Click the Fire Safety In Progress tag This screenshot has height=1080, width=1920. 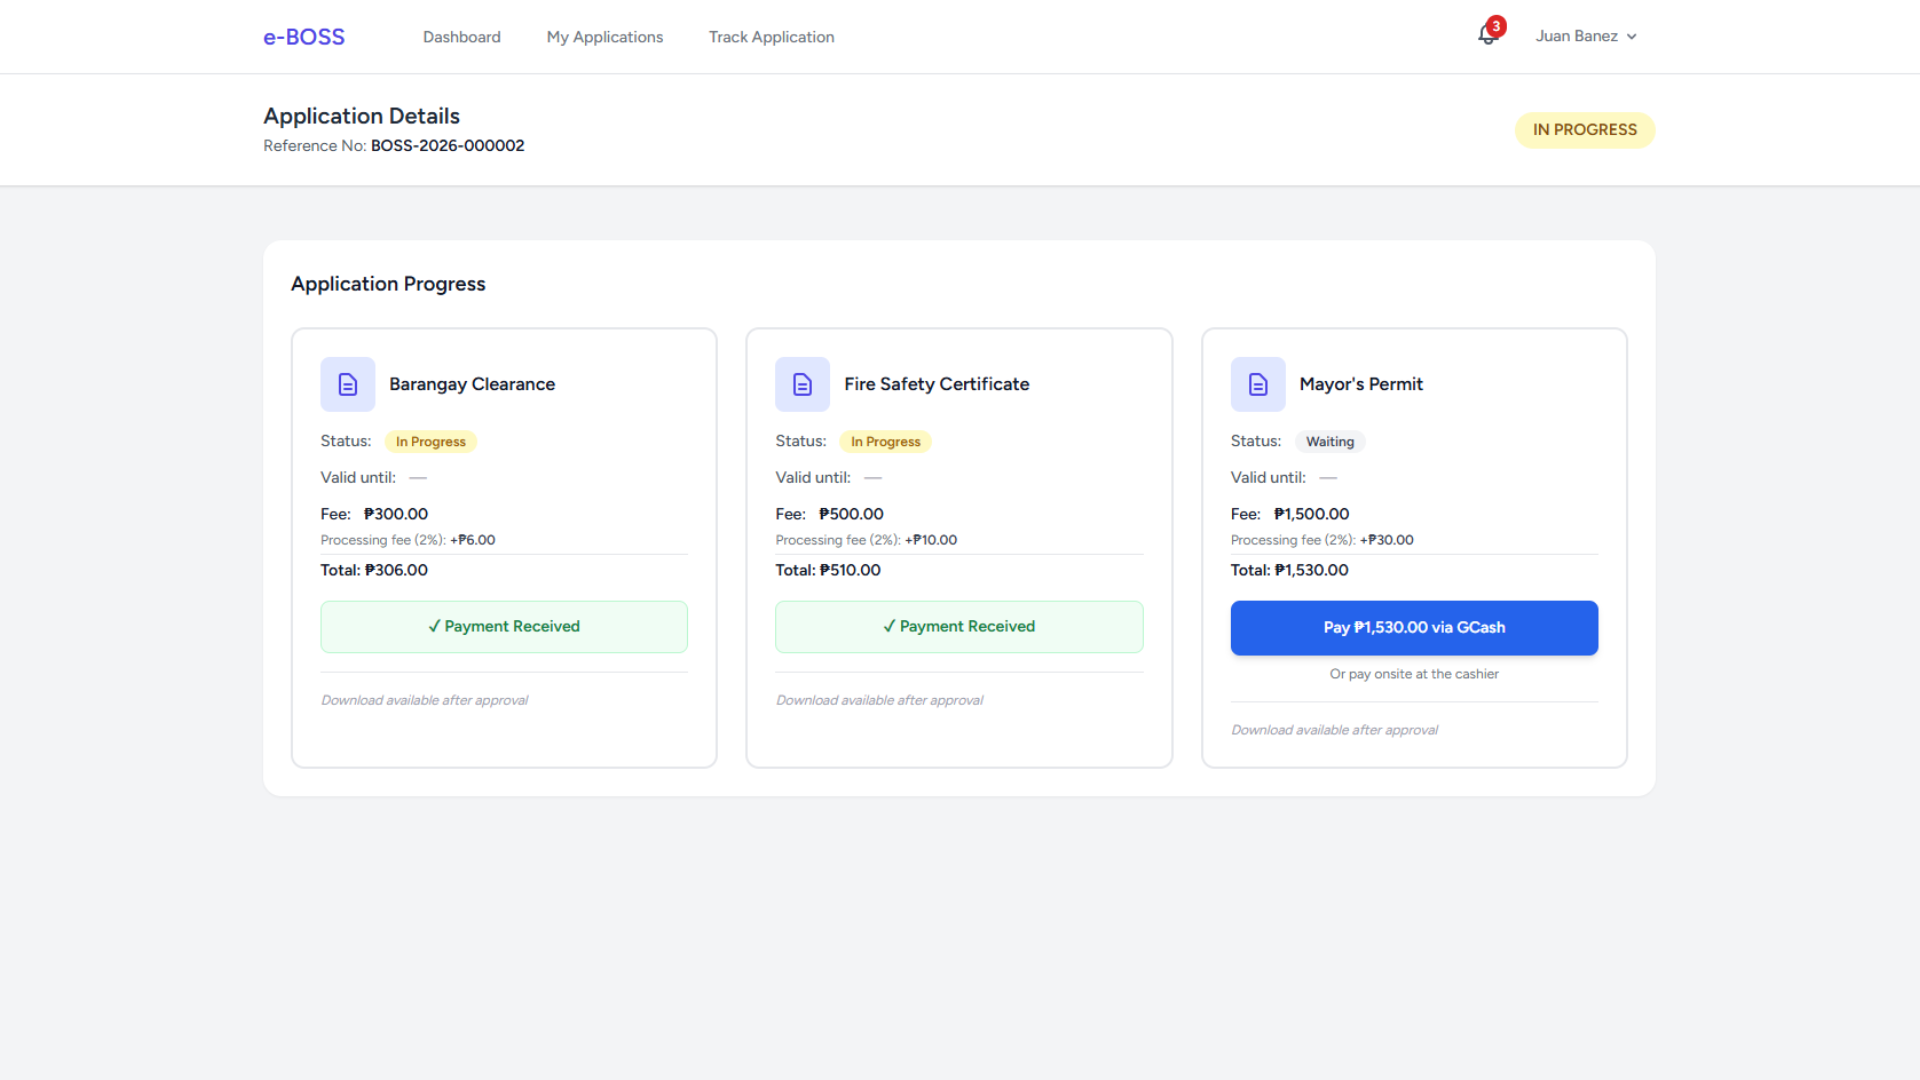pos(885,442)
